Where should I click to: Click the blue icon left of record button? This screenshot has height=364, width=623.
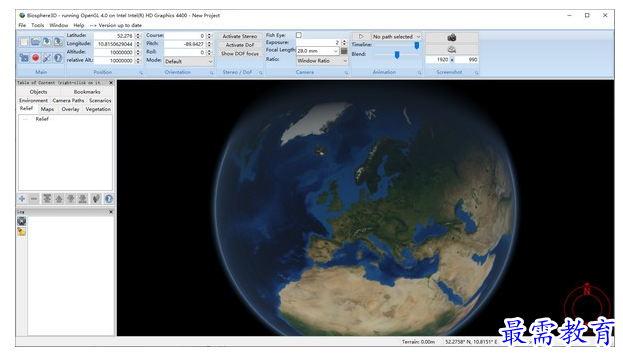point(24,58)
